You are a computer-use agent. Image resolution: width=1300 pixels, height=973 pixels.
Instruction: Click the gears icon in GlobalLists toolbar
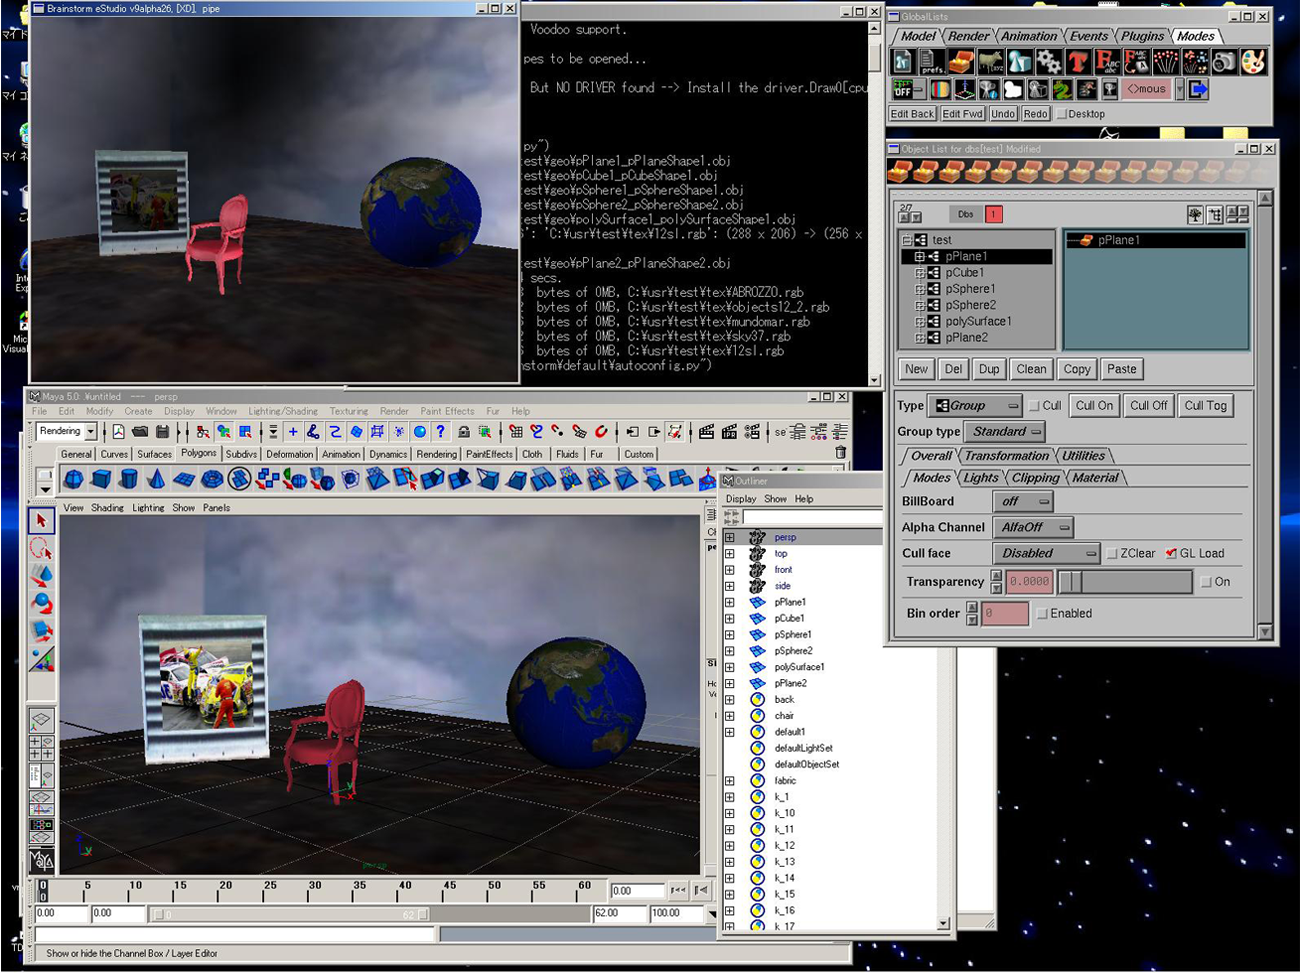(1048, 62)
